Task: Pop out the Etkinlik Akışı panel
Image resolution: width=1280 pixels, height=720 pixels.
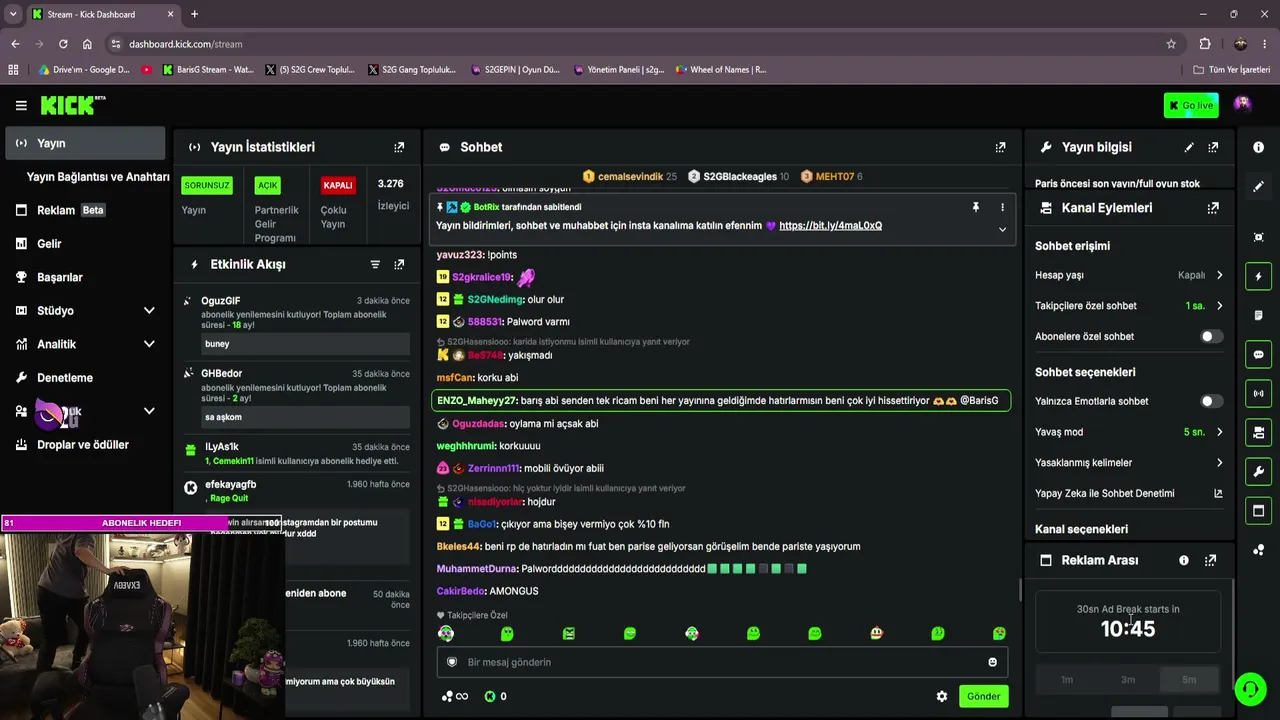Action: pos(399,265)
